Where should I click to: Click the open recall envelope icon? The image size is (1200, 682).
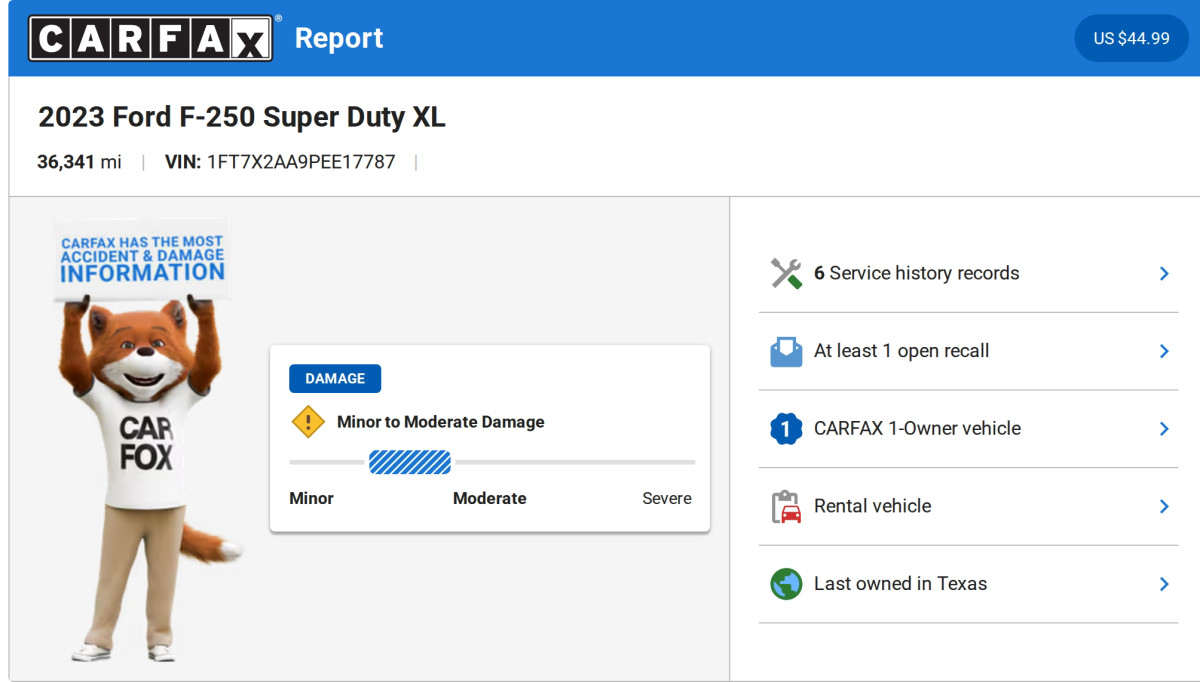click(786, 351)
